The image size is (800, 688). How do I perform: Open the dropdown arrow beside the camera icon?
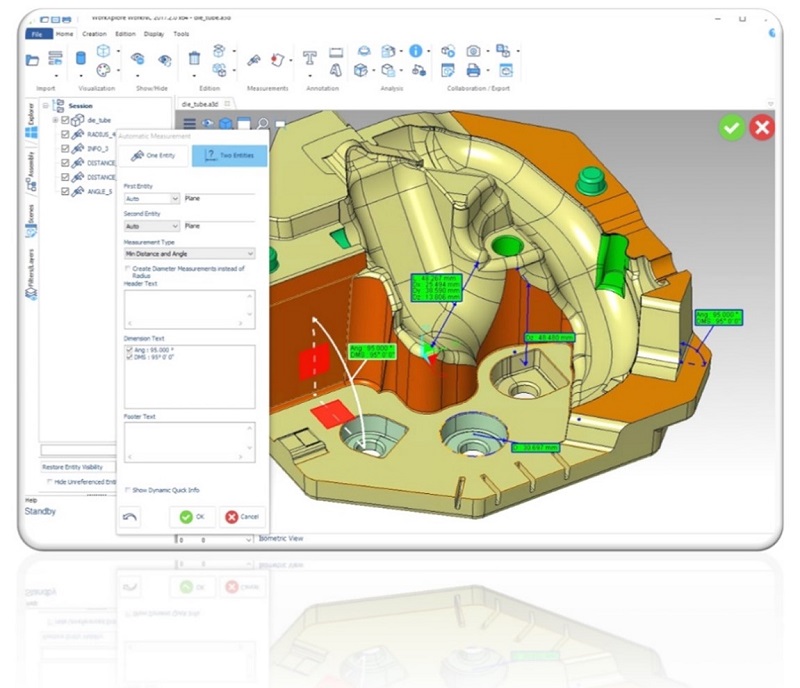point(487,51)
